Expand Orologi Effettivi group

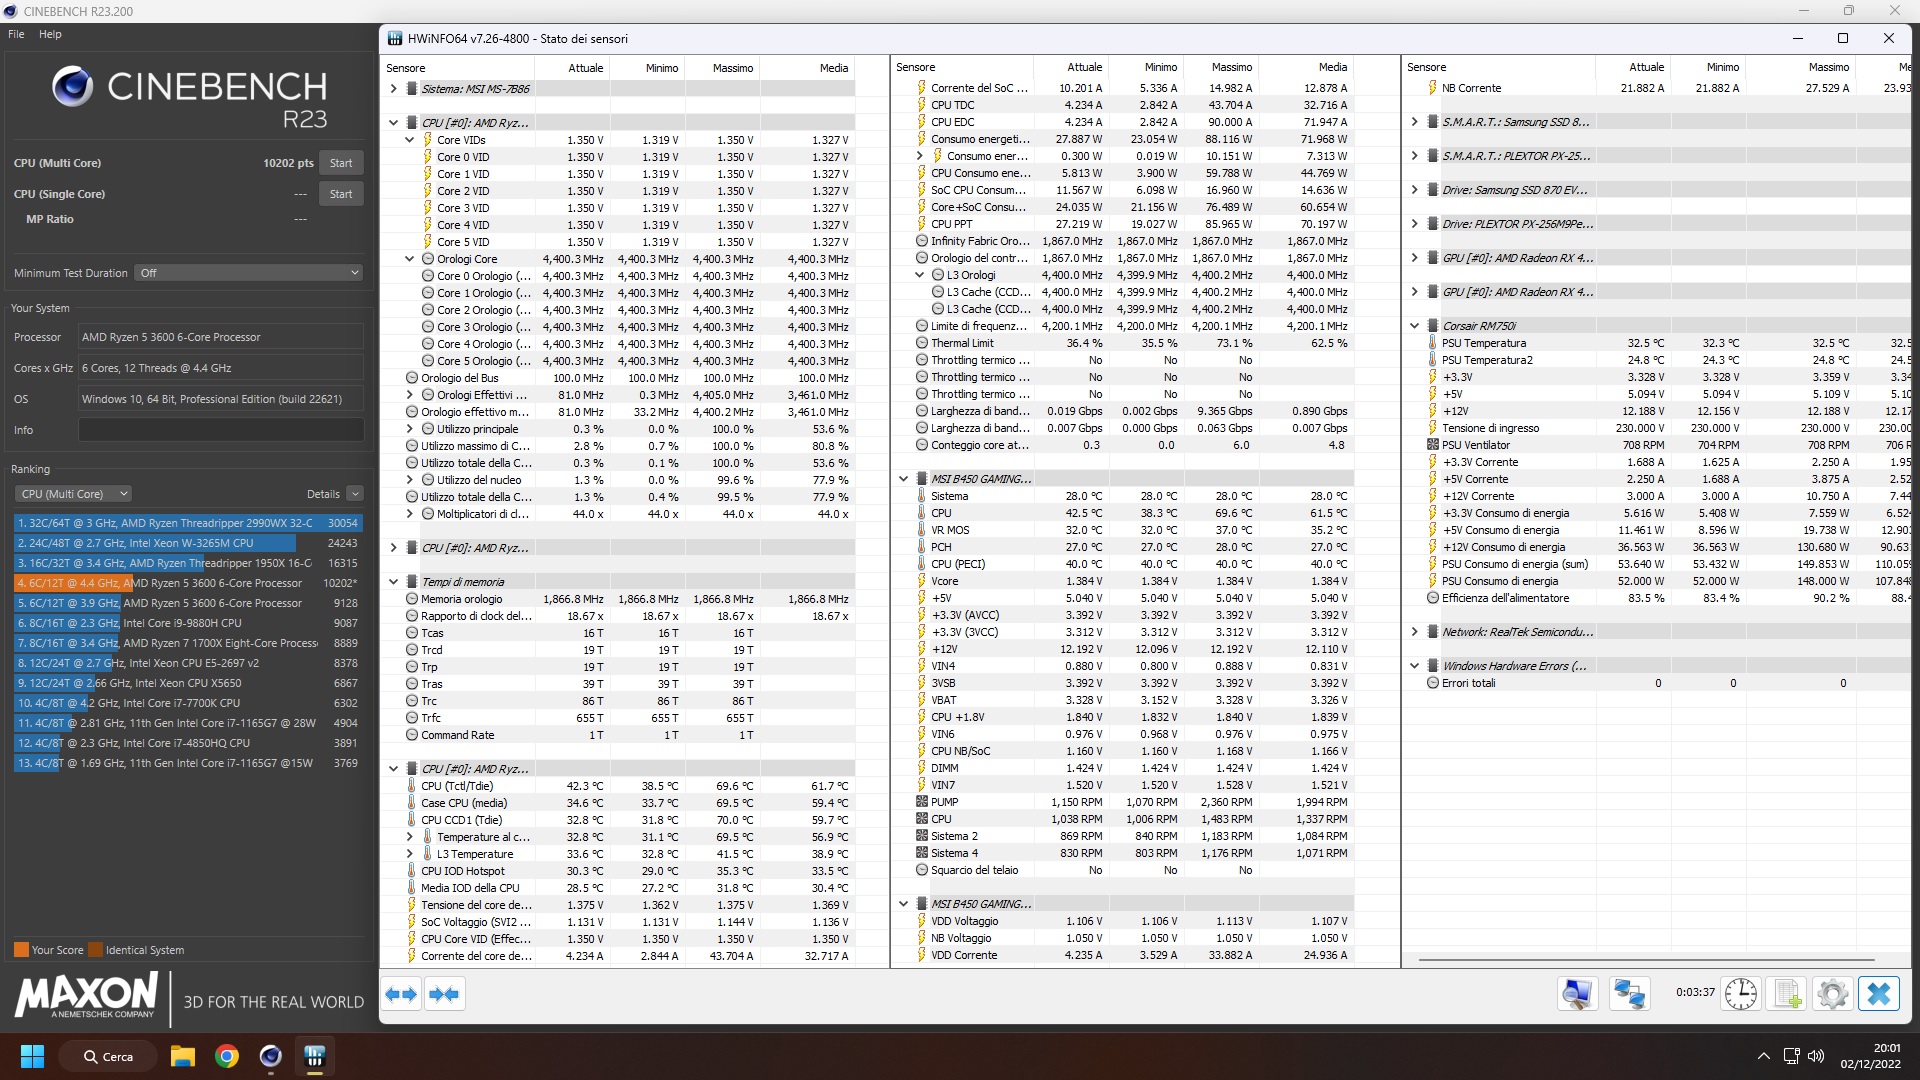(x=409, y=395)
